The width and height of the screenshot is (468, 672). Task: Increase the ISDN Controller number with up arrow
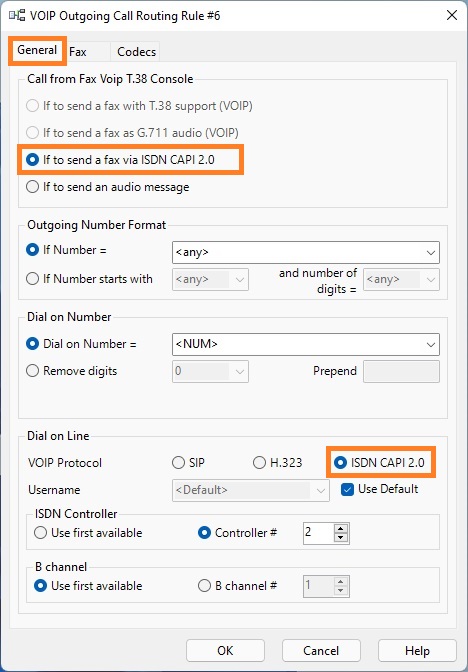point(340,528)
